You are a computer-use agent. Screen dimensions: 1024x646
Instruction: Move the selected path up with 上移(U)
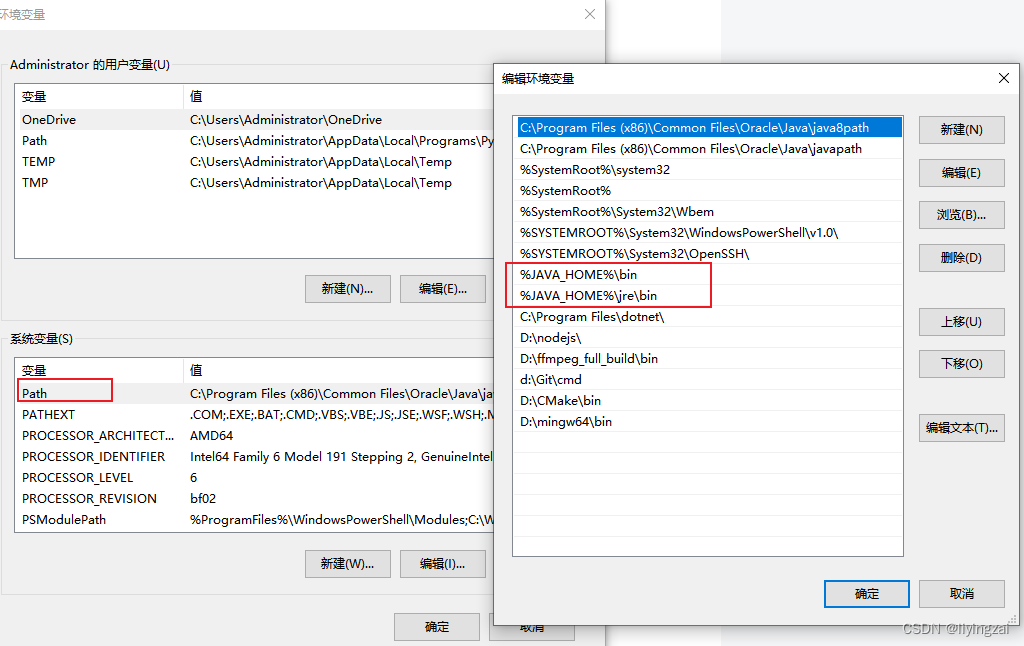click(x=960, y=321)
